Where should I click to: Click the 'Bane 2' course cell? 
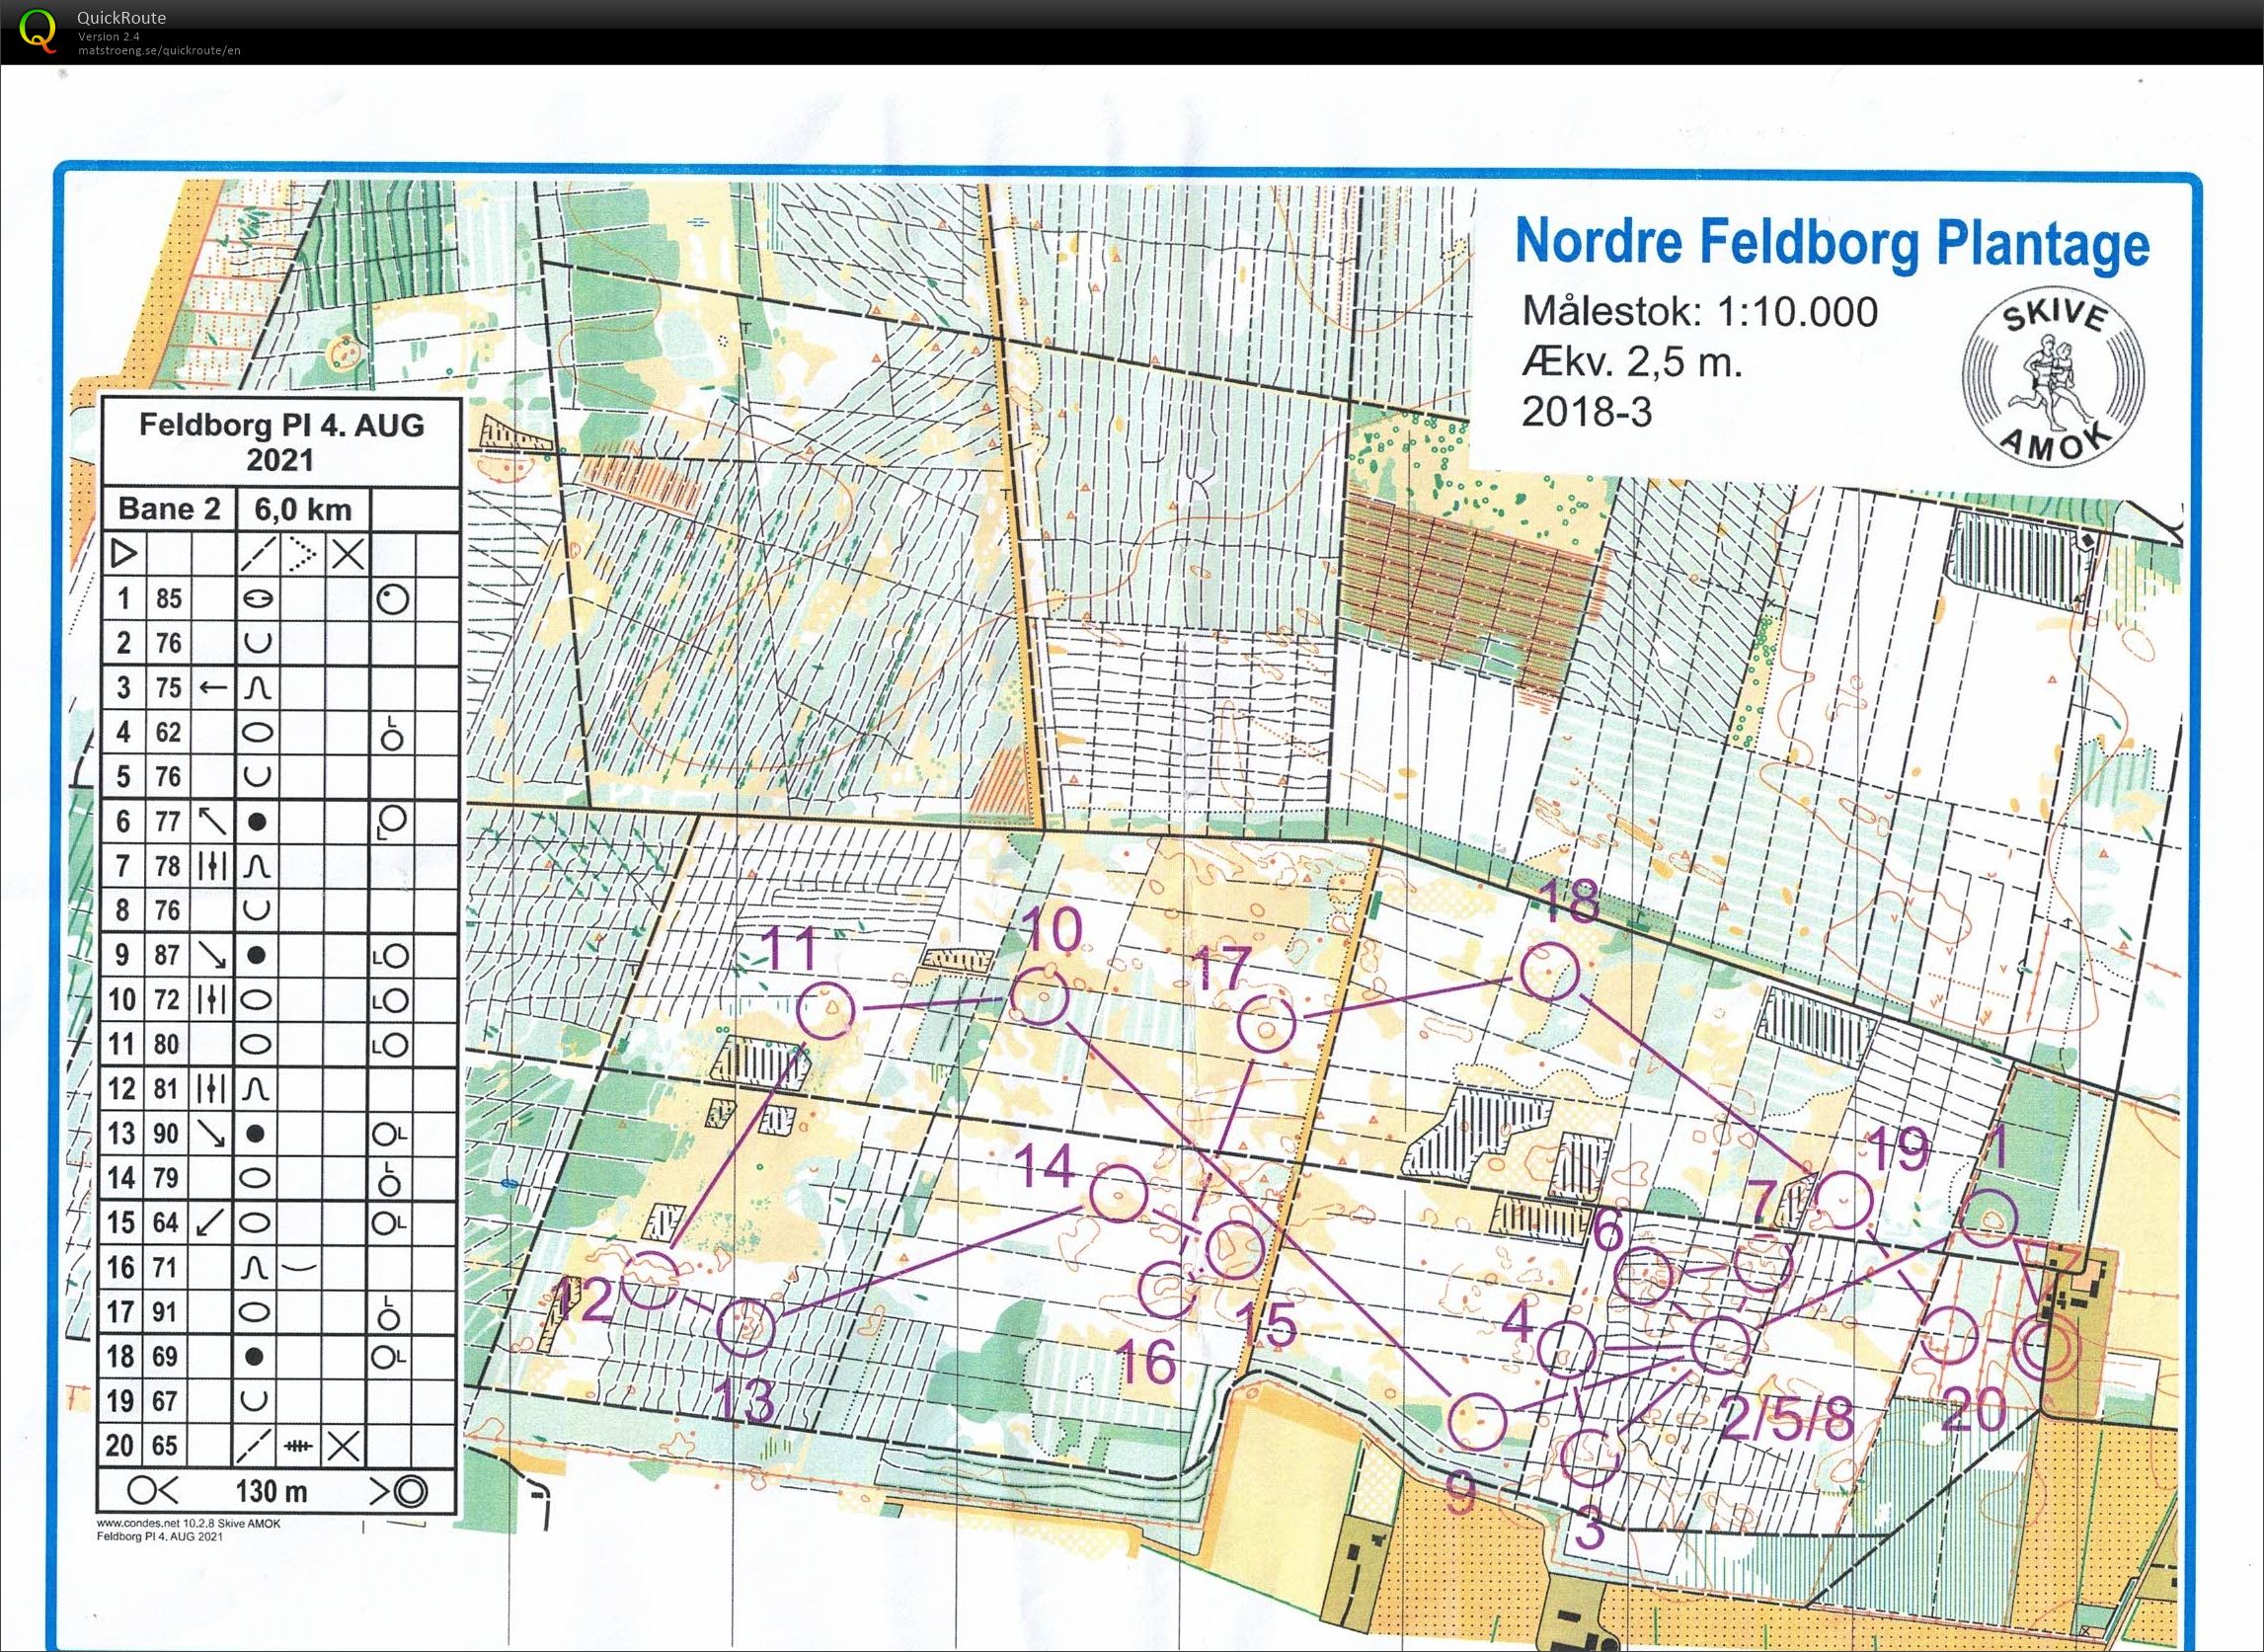point(169,509)
